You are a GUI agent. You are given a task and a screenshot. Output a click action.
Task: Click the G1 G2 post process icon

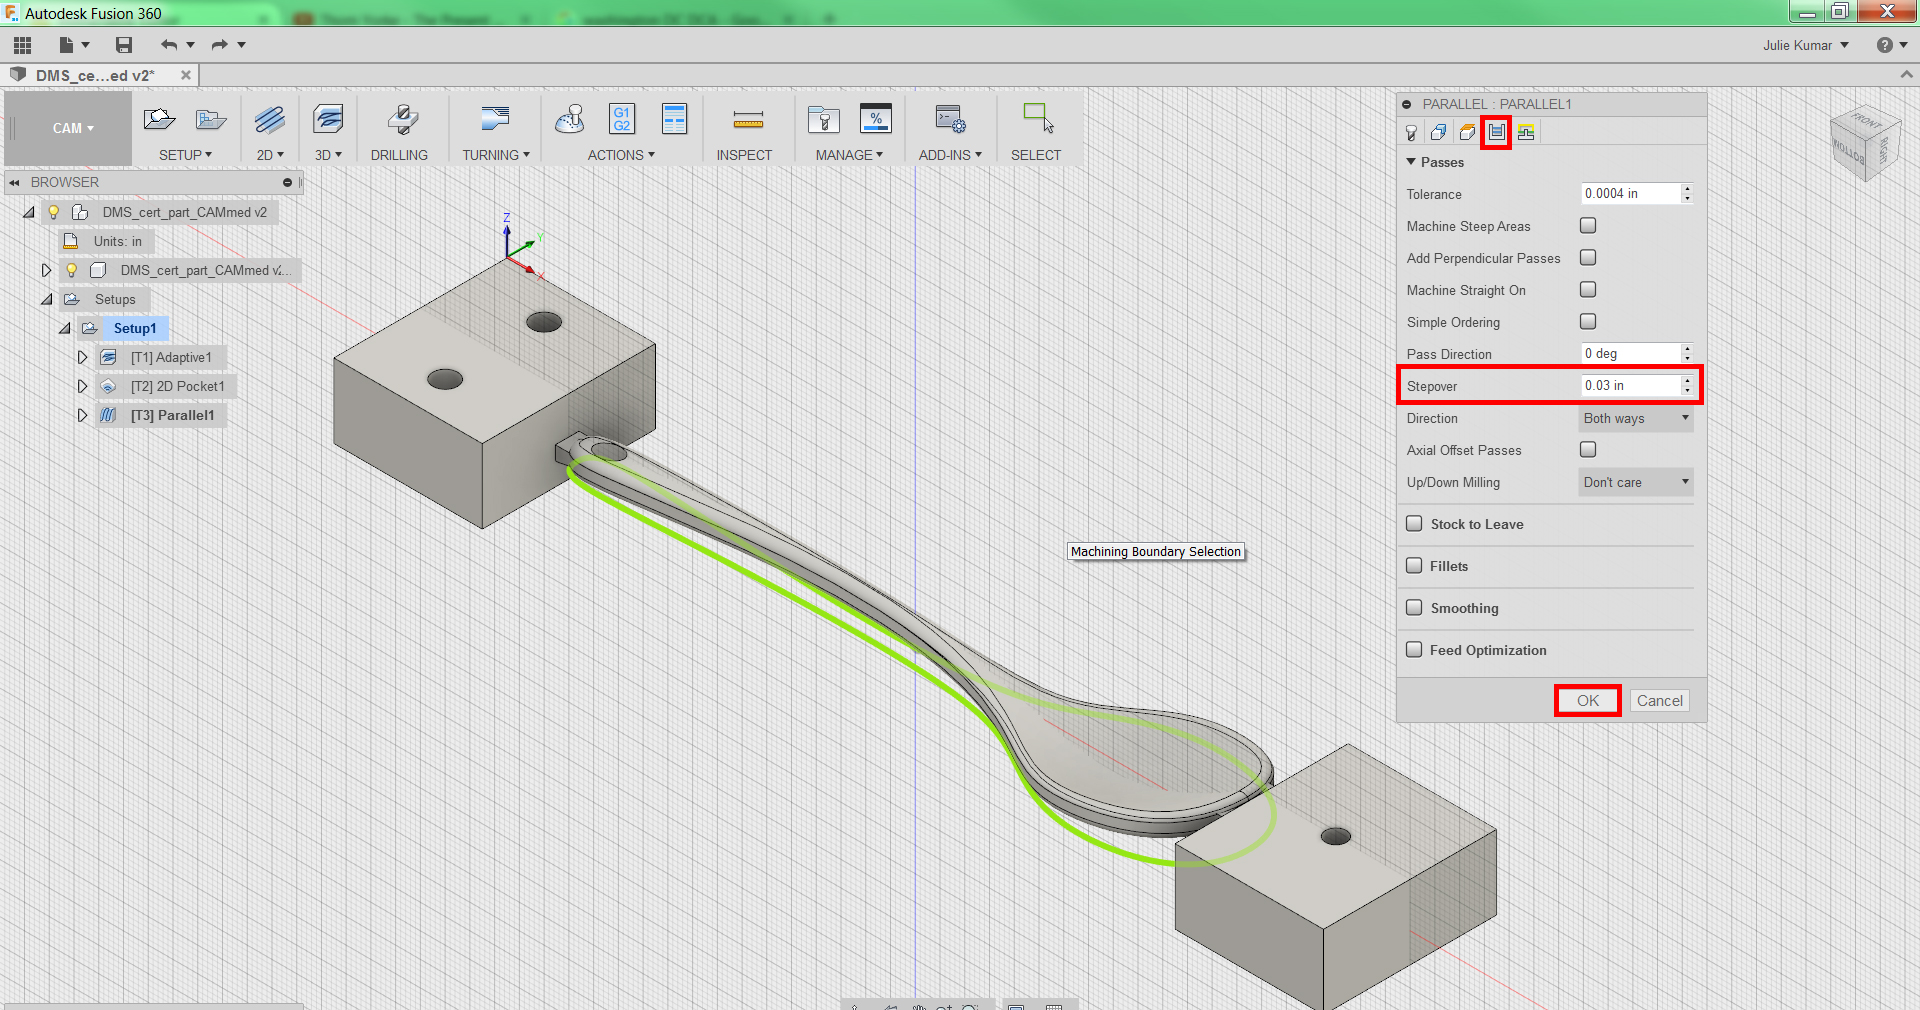(x=622, y=119)
